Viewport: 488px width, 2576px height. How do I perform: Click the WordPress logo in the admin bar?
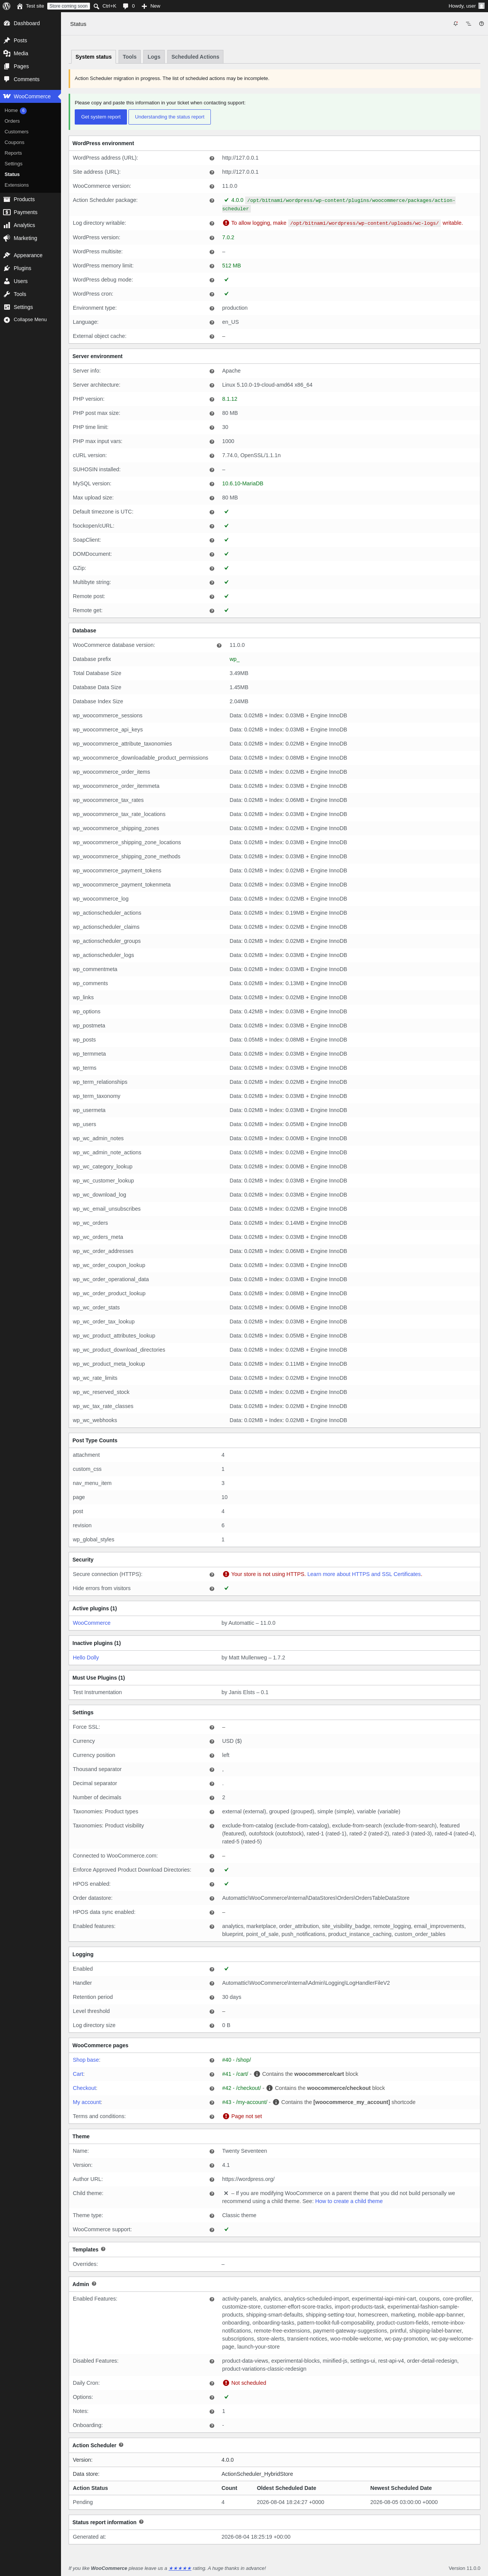coord(6,6)
